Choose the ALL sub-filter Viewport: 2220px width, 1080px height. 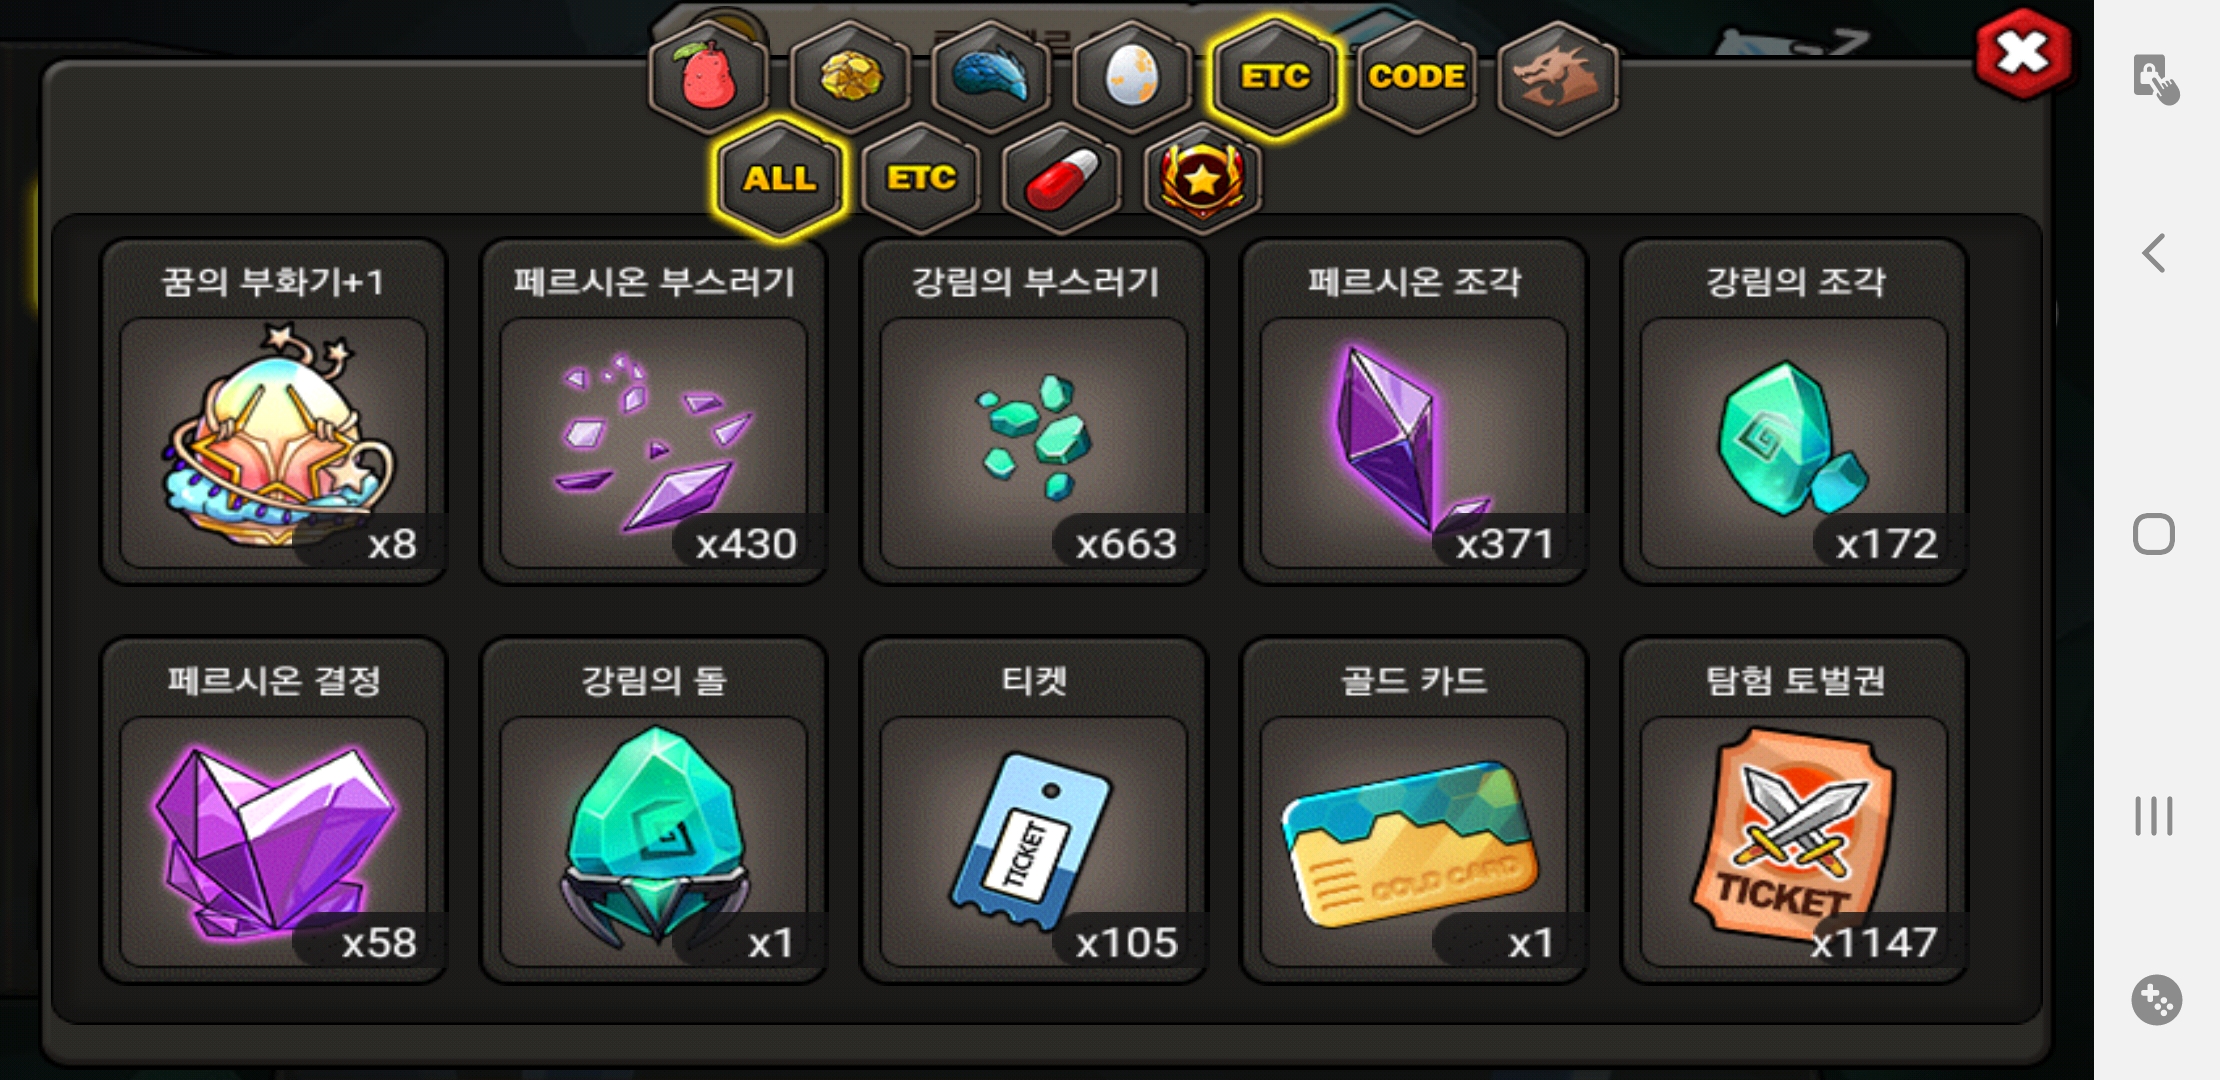(779, 179)
